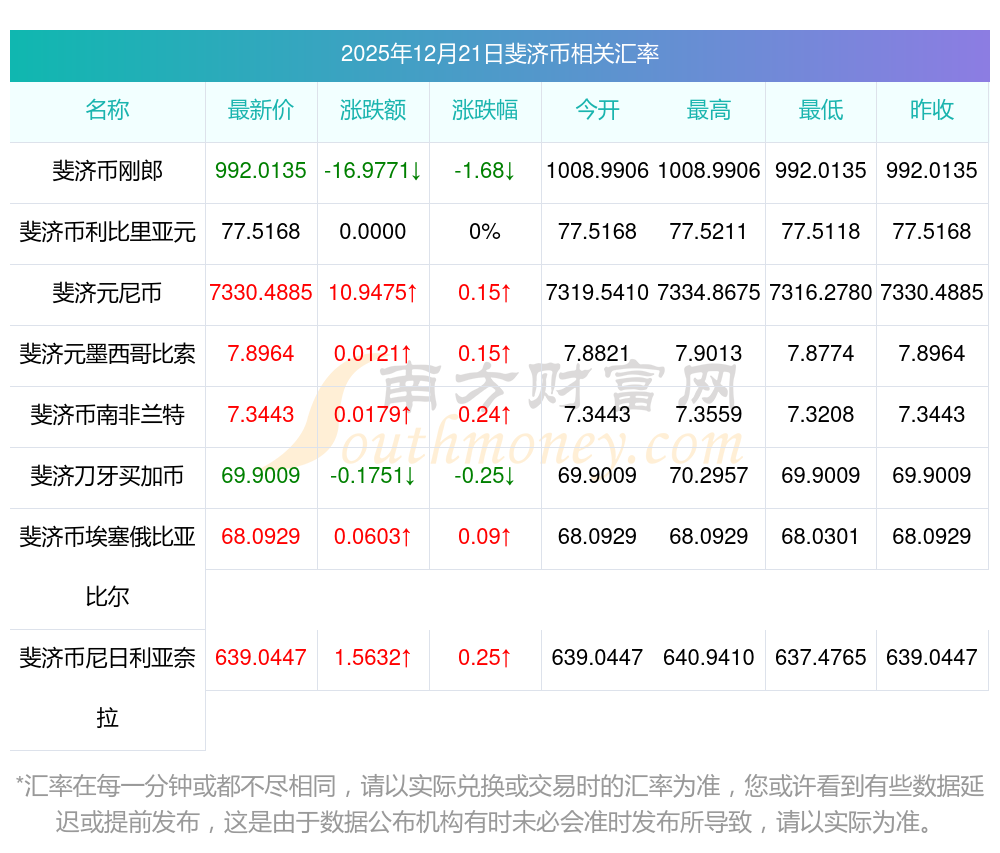Select the 名称 column header

tap(107, 110)
